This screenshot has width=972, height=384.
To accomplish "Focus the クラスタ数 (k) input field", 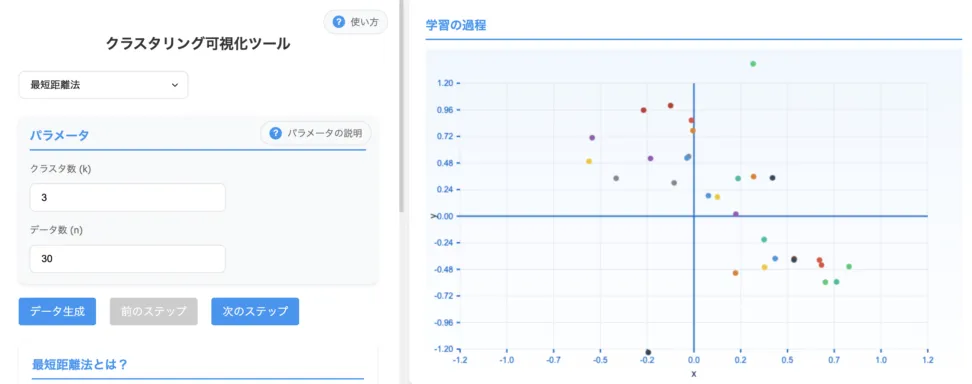I will pyautogui.click(x=128, y=197).
